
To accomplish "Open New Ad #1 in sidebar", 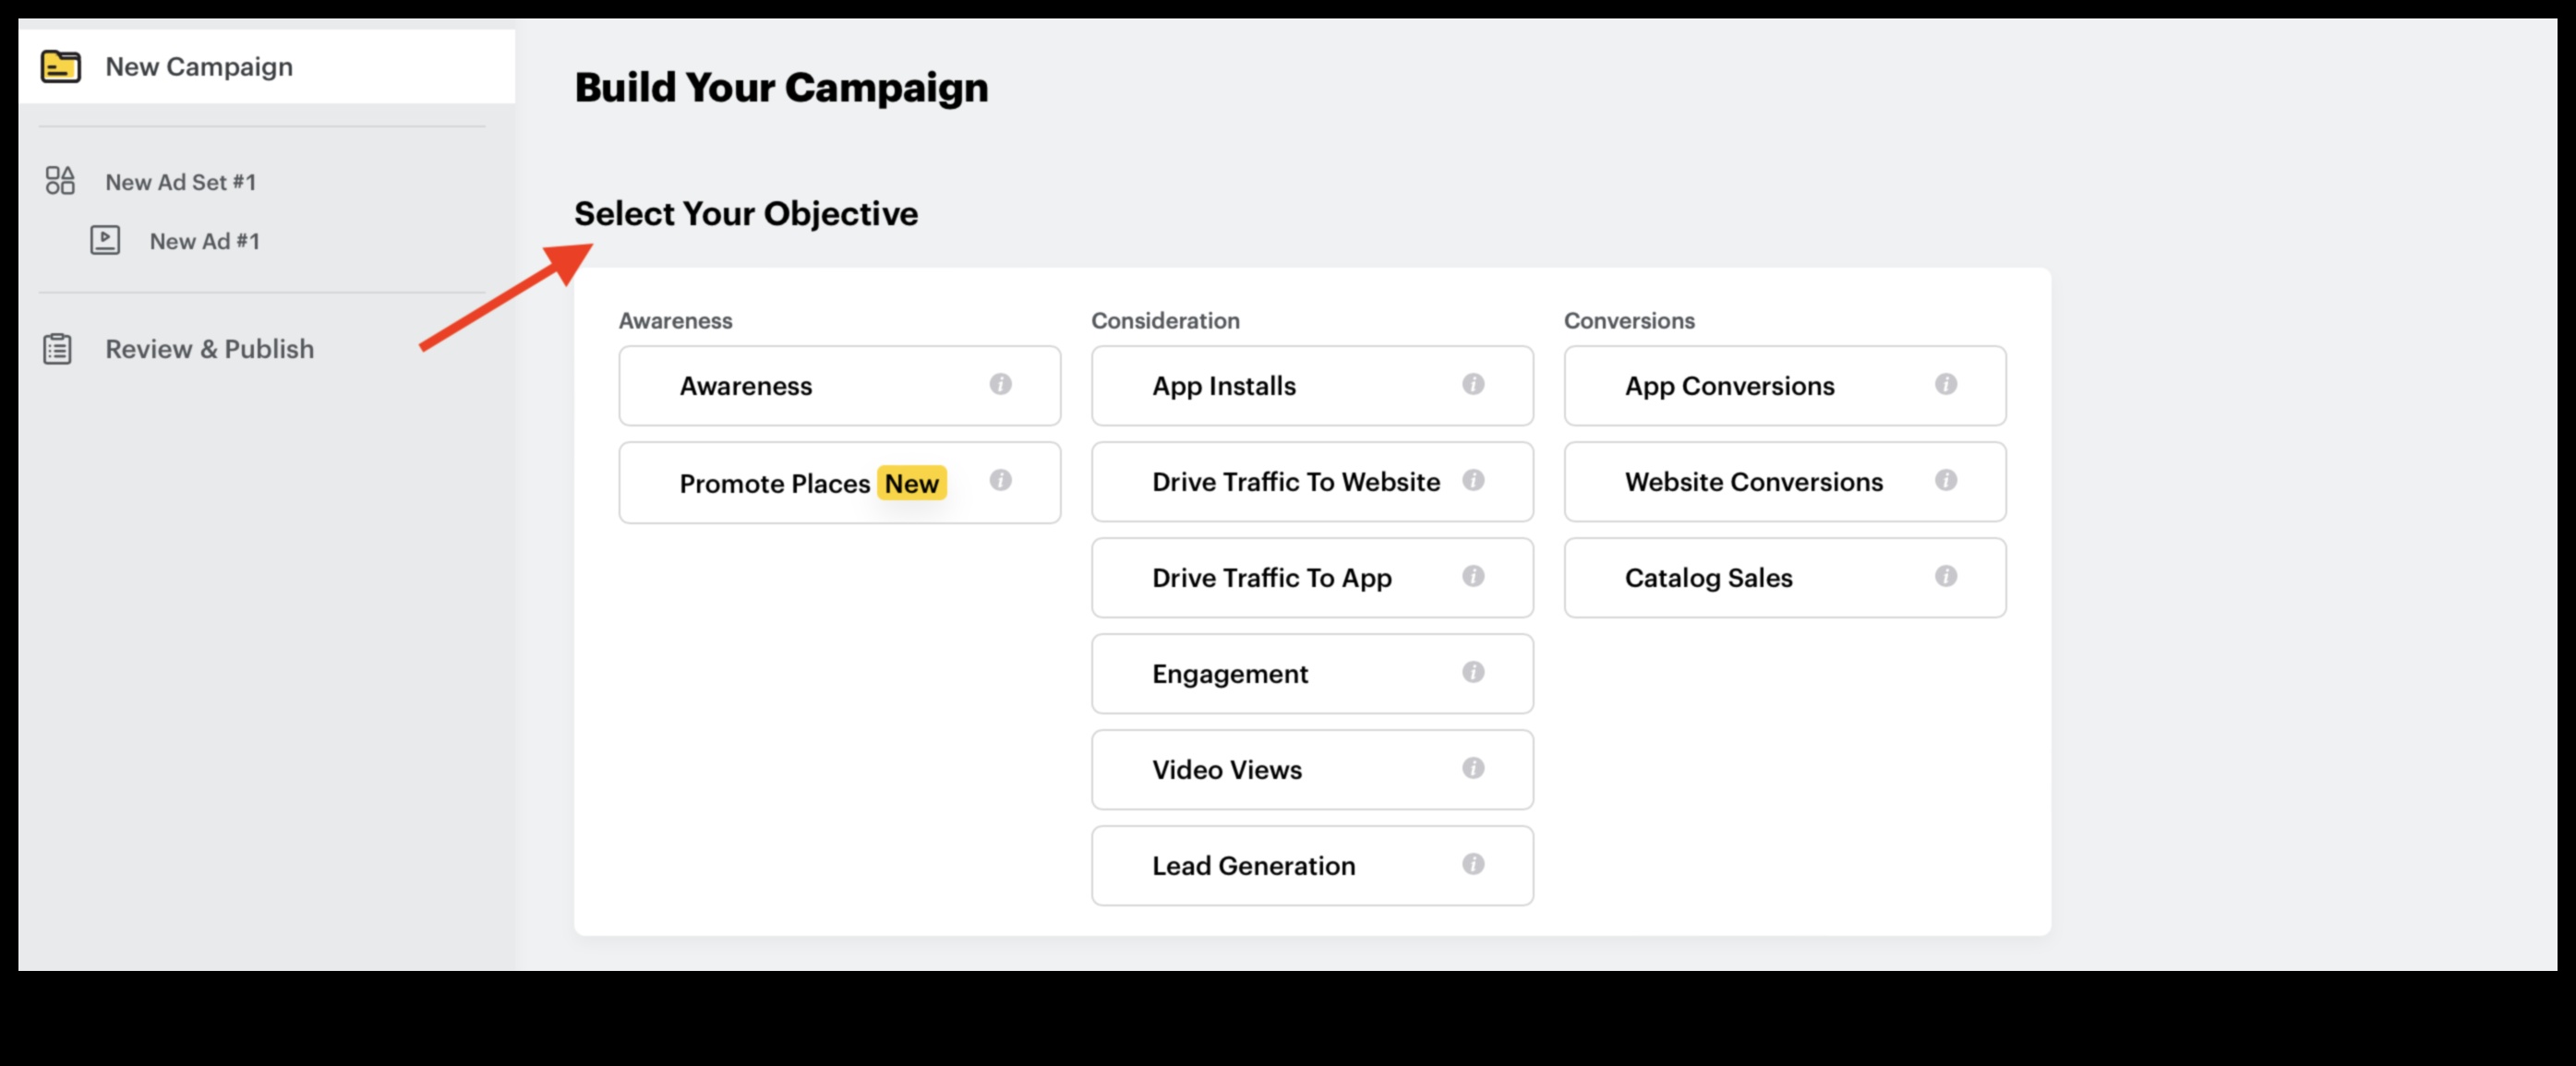I will click(204, 241).
